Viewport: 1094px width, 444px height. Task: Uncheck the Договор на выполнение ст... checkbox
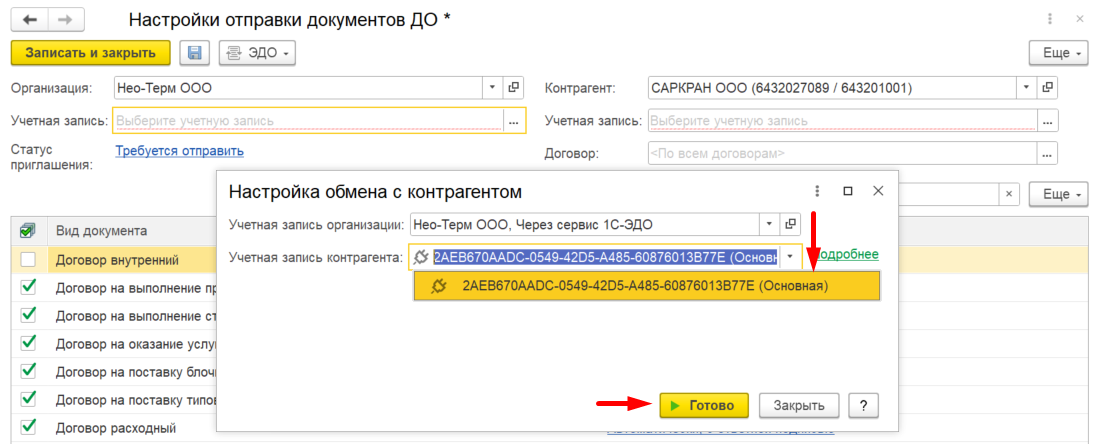[28, 315]
